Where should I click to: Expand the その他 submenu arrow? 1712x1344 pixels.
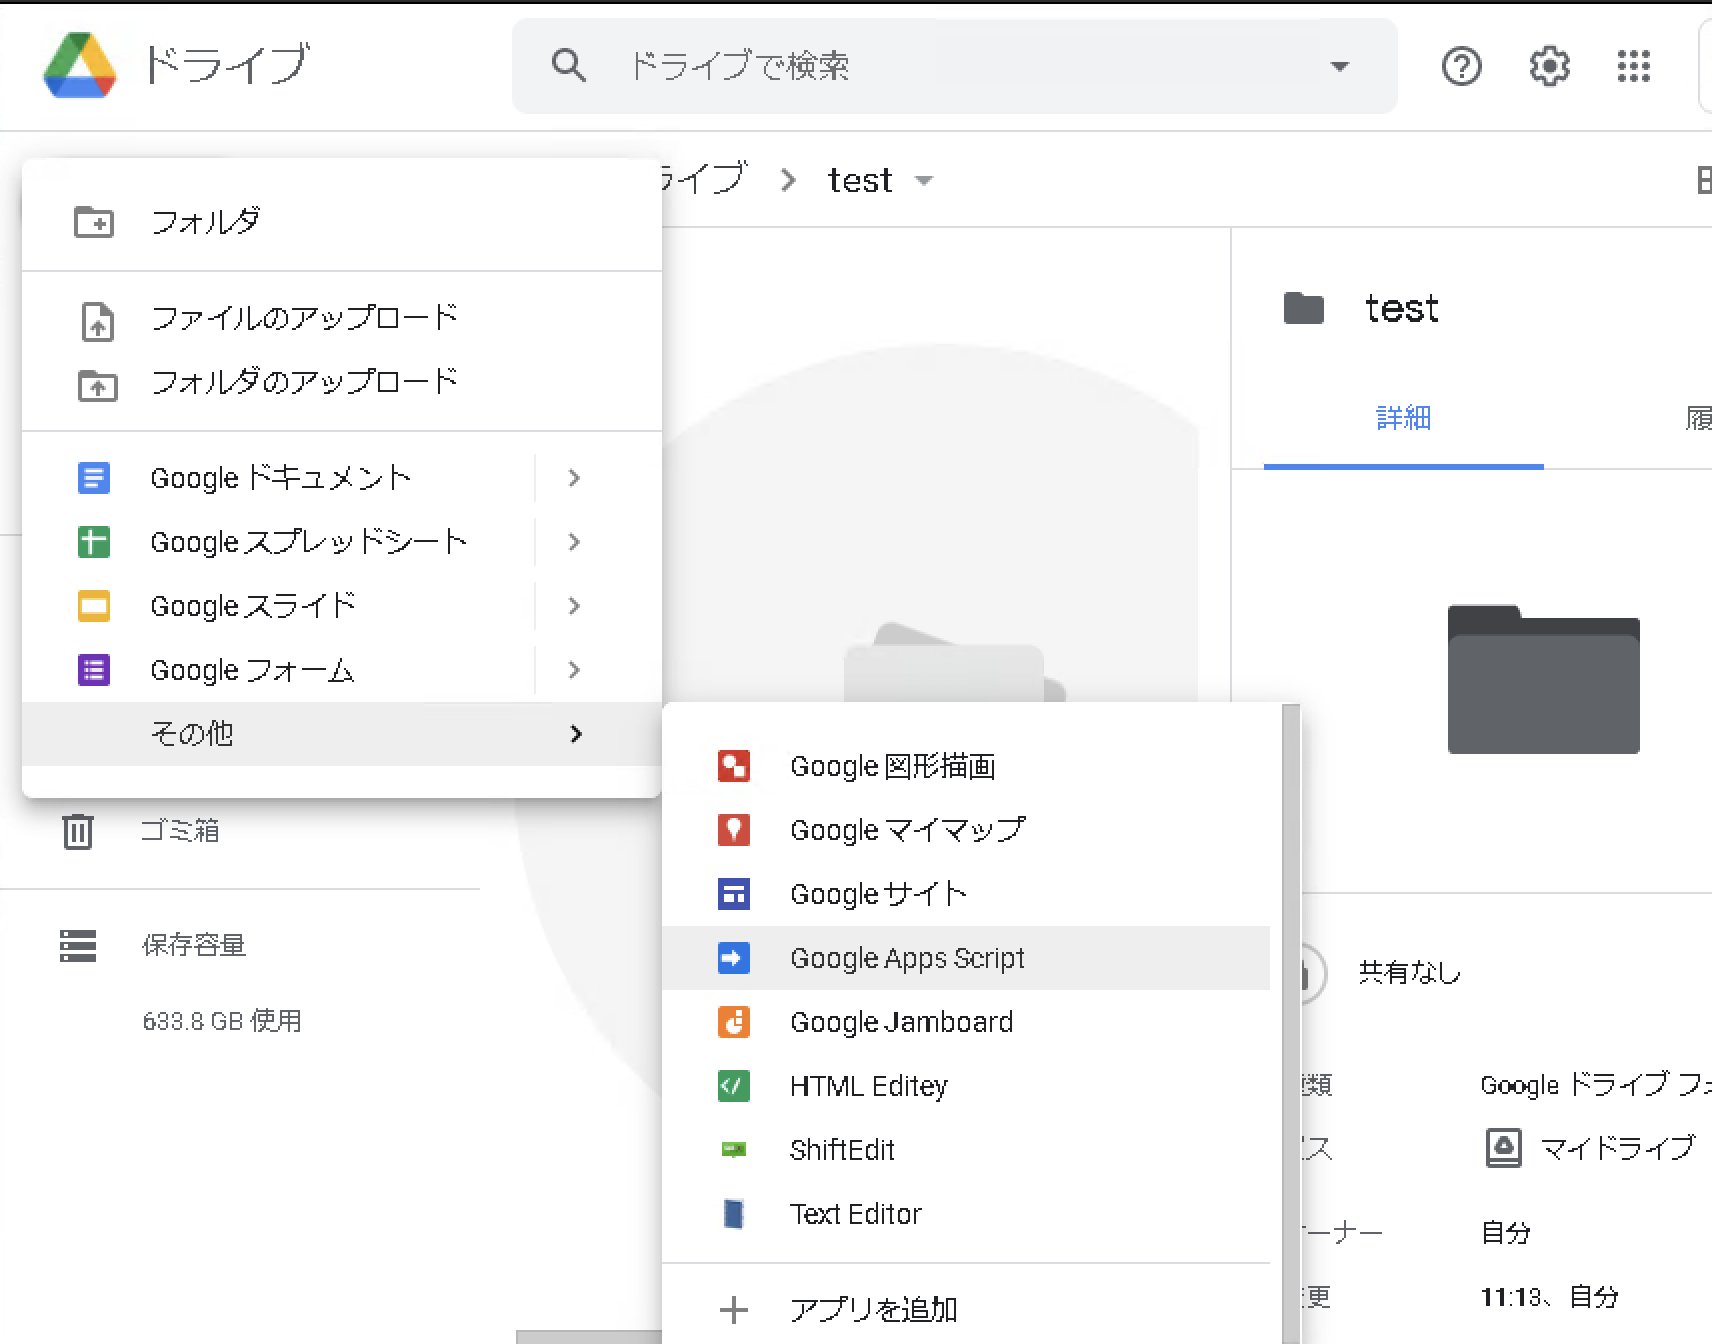[576, 734]
